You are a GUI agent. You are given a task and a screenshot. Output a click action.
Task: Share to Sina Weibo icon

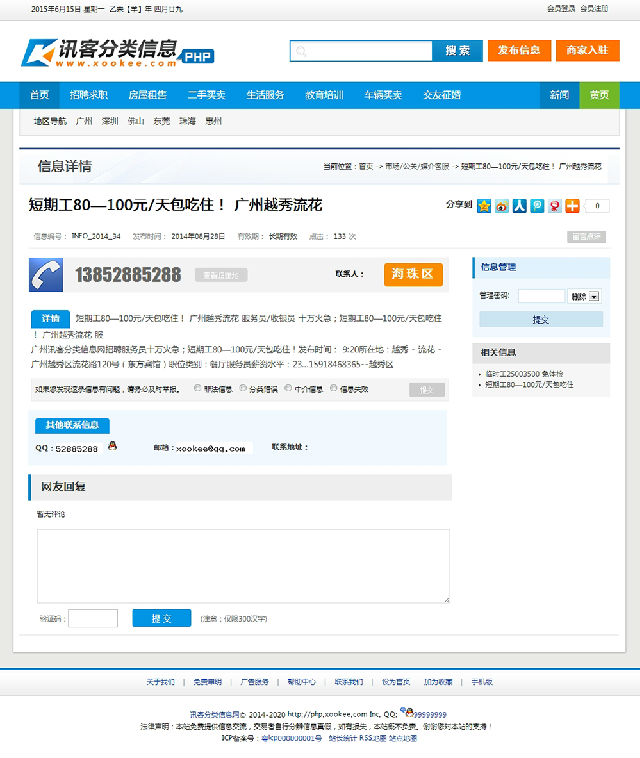tap(502, 206)
